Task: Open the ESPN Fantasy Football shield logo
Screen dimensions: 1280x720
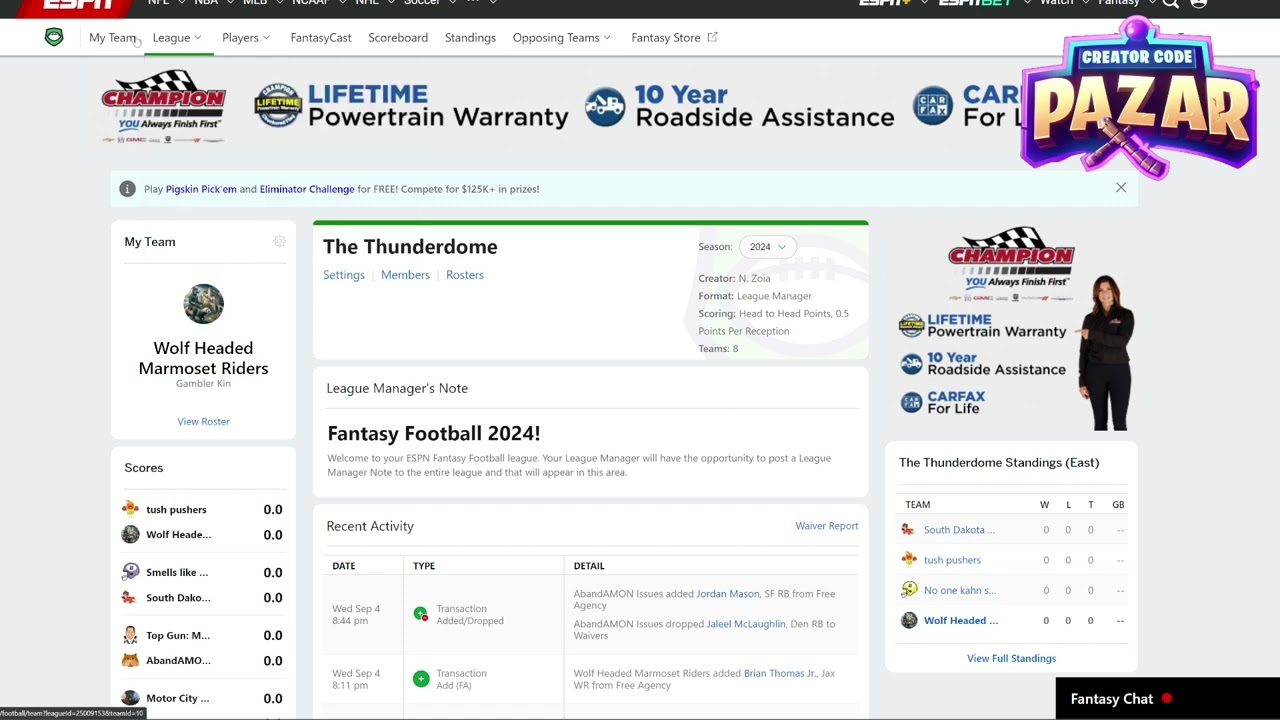Action: [x=54, y=37]
